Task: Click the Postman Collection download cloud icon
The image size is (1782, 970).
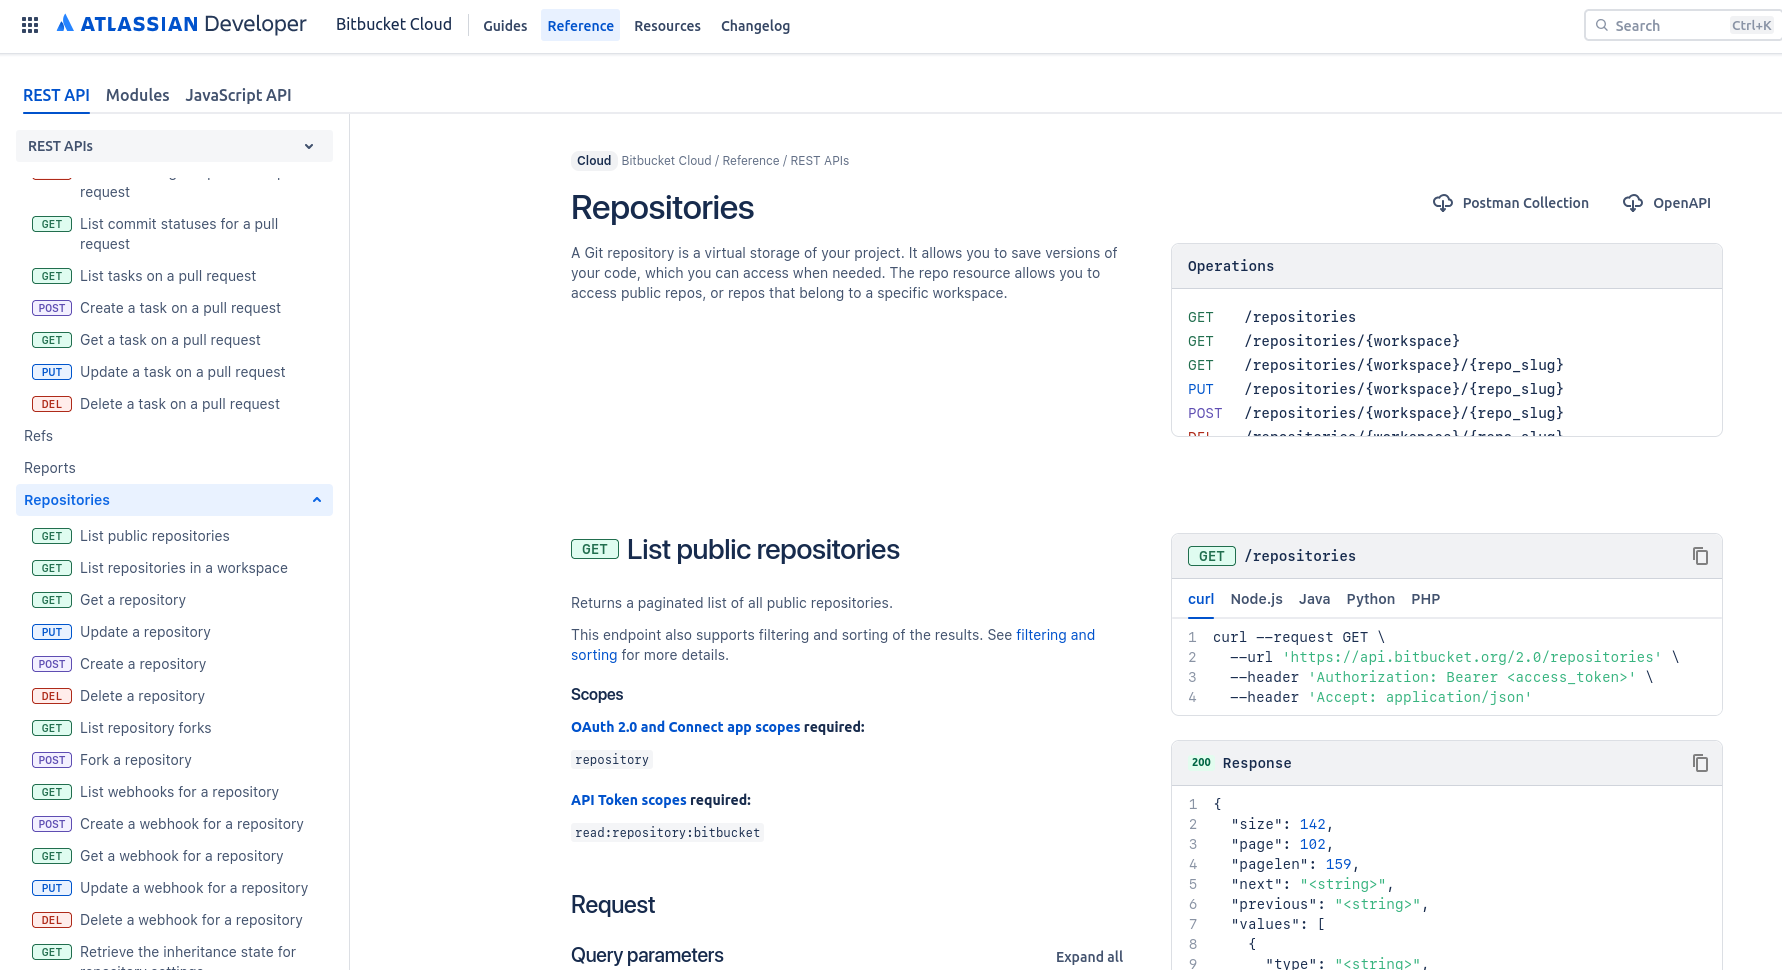Action: coord(1443,203)
